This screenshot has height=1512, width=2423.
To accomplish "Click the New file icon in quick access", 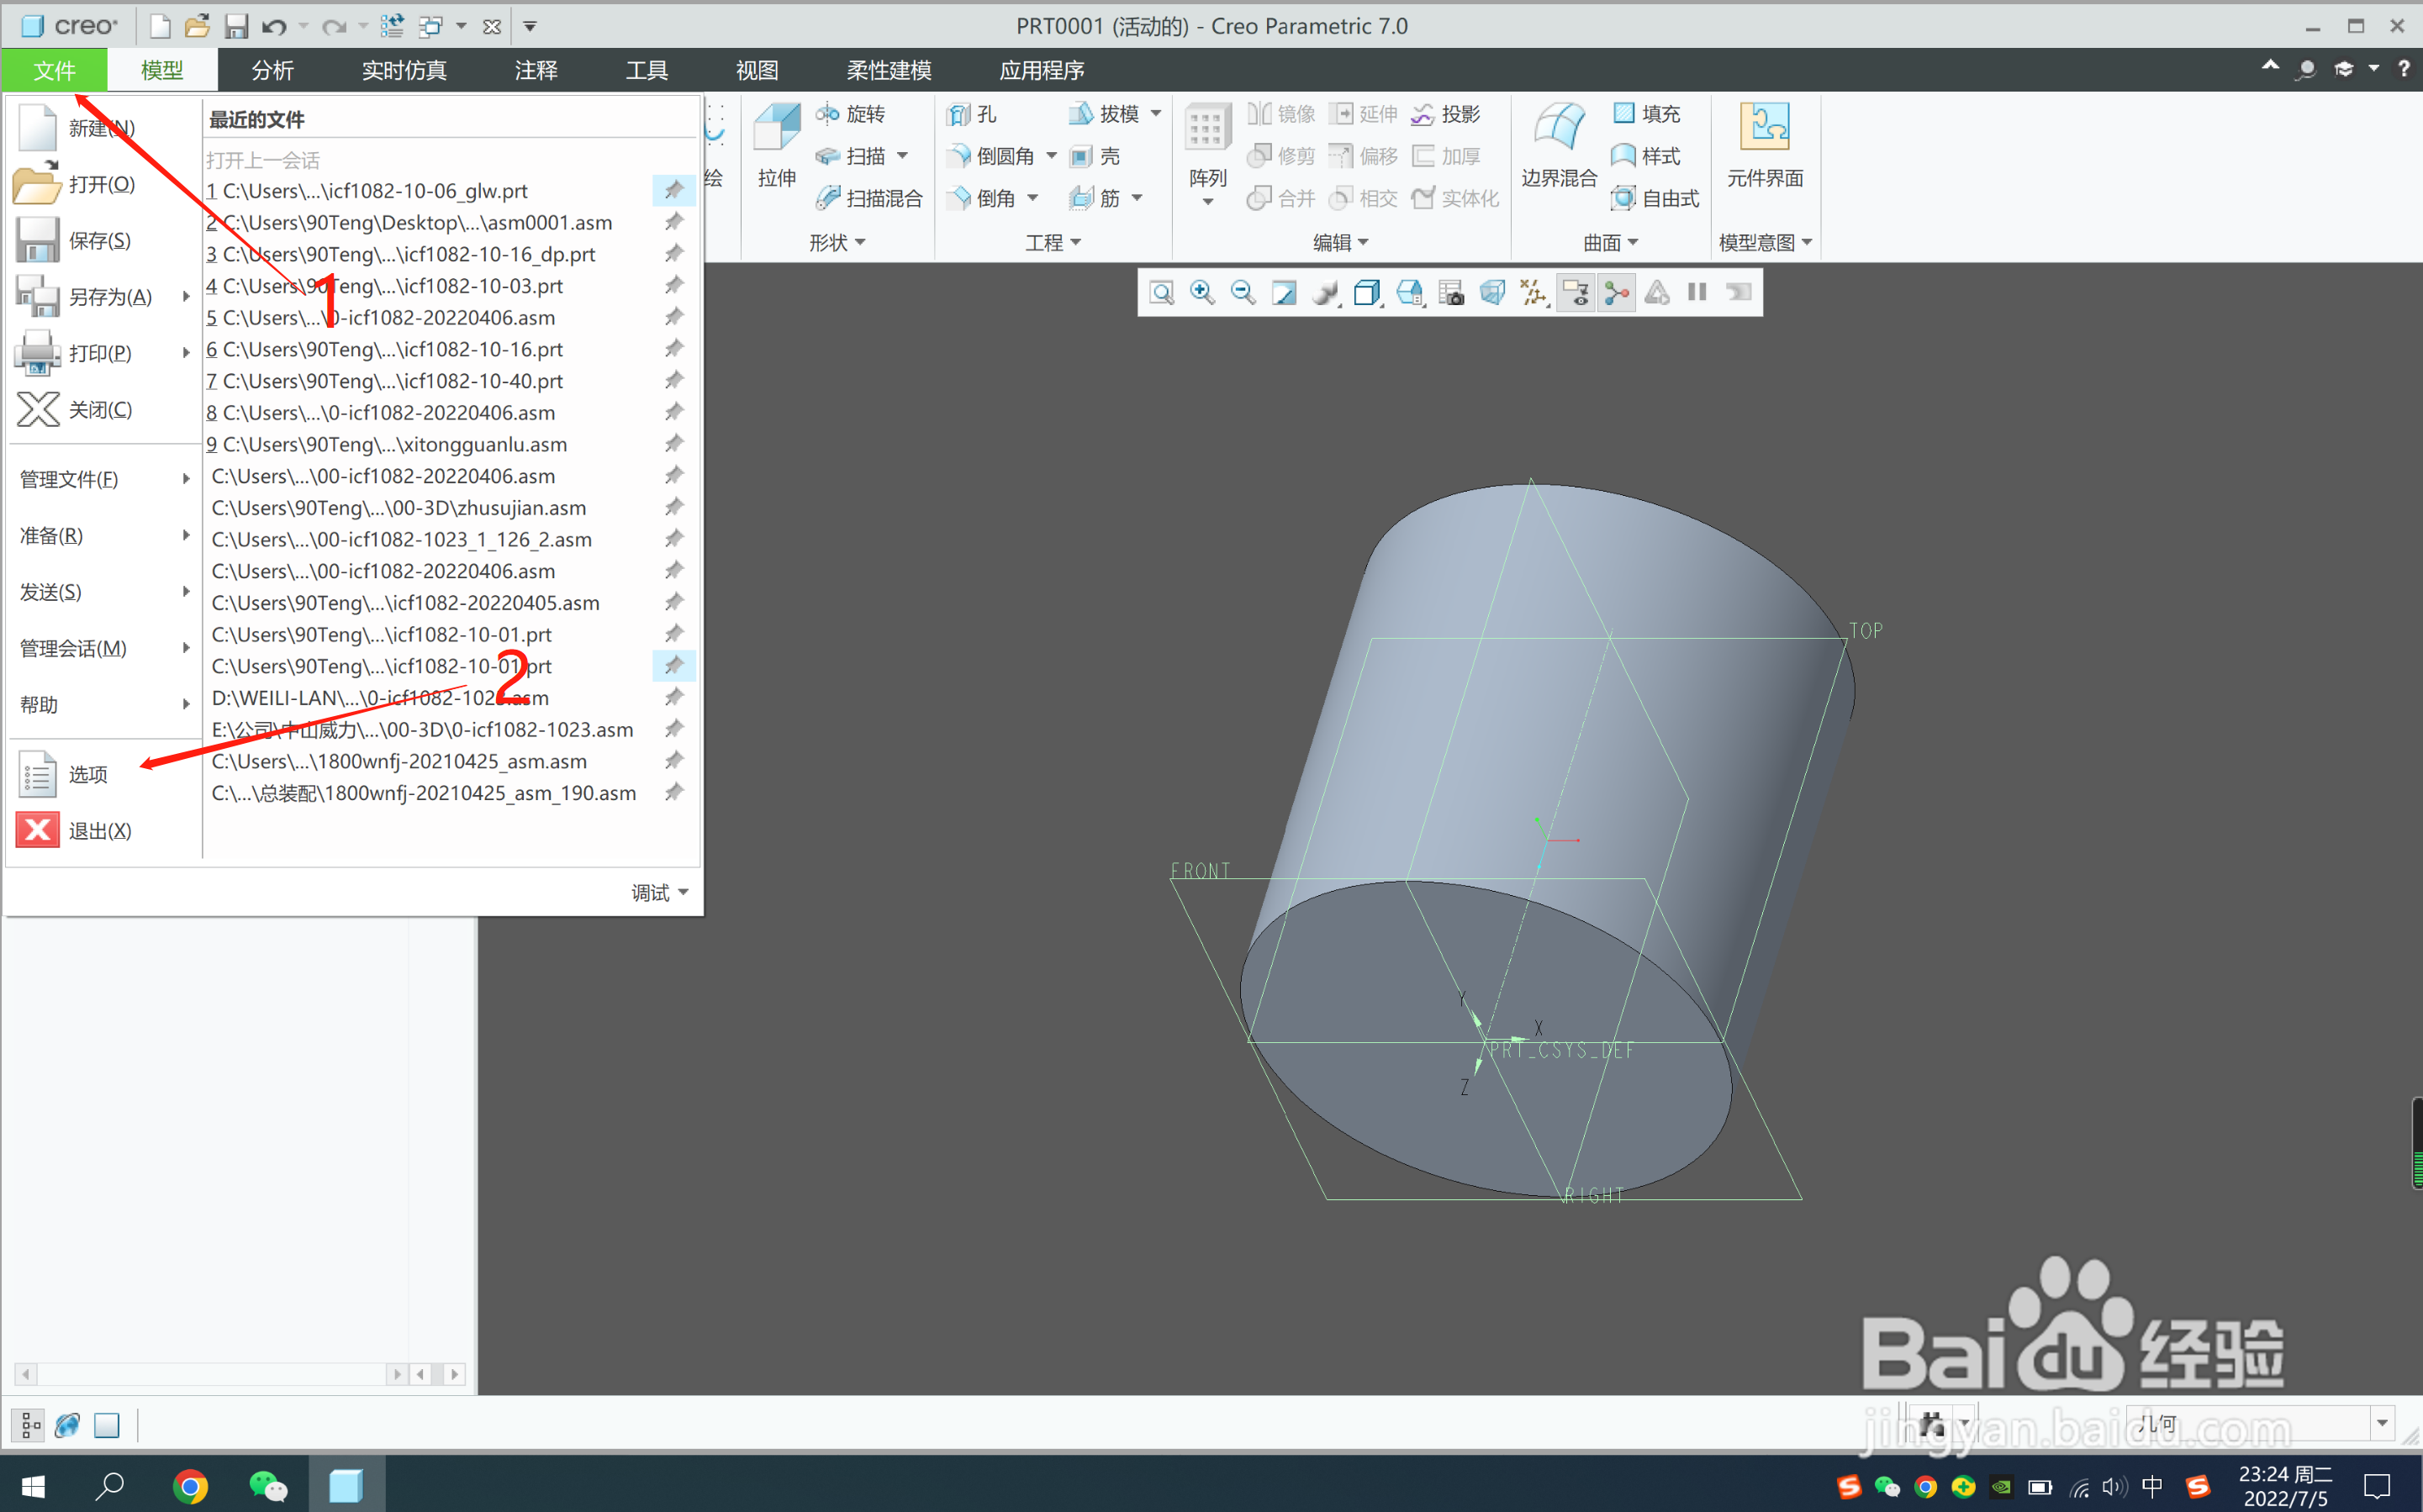I will 159,26.
